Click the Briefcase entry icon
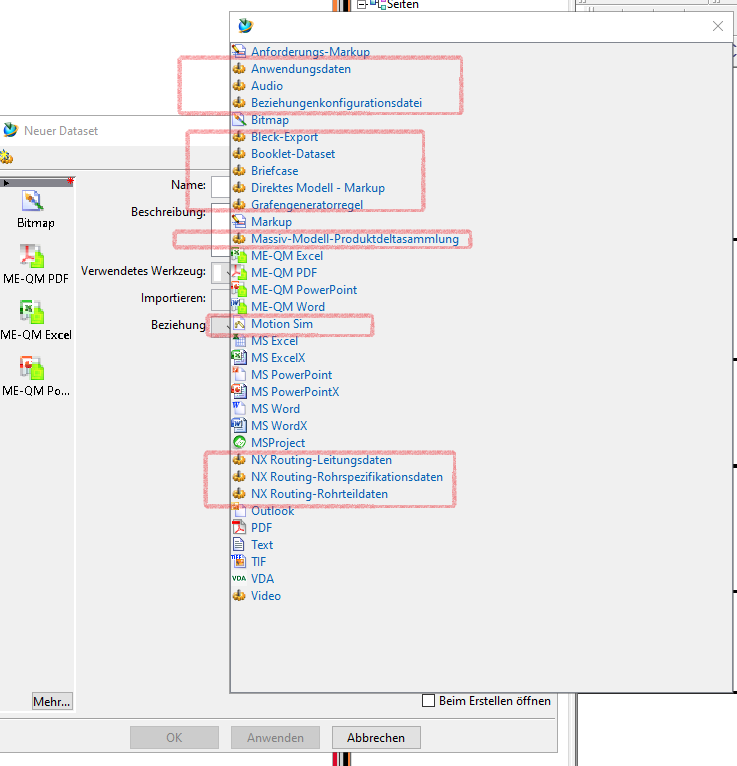Screen dimensions: 737x766 pyautogui.click(x=239, y=171)
